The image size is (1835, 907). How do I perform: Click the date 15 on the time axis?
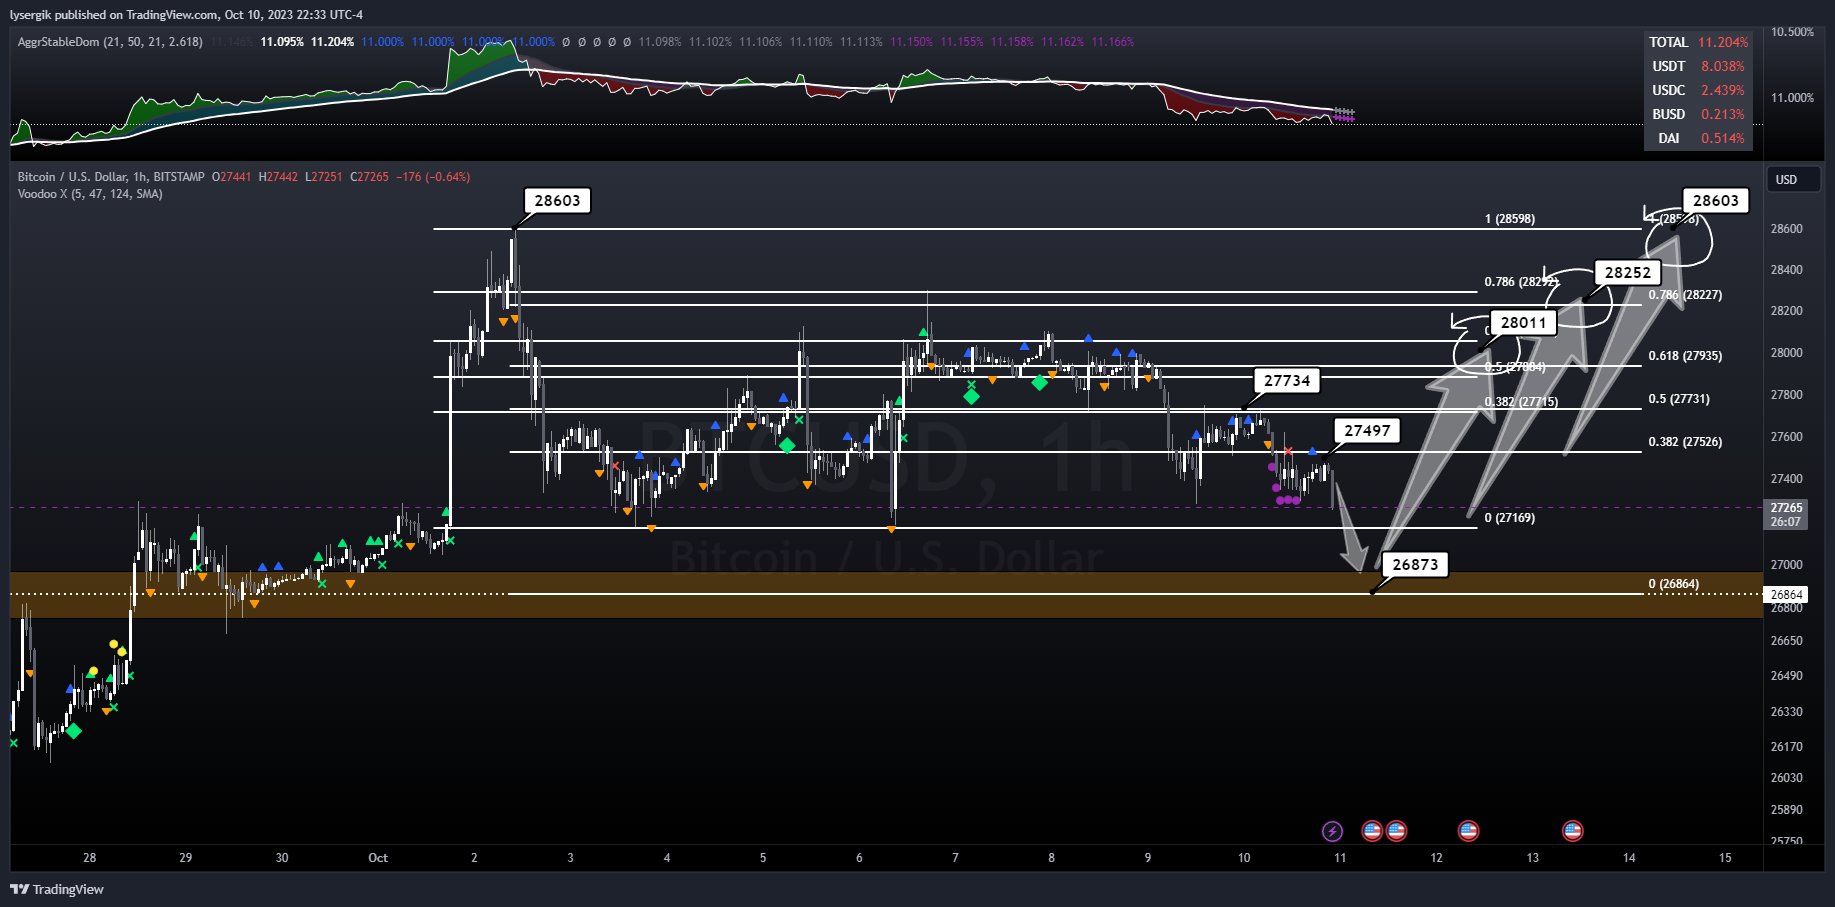coord(1725,858)
